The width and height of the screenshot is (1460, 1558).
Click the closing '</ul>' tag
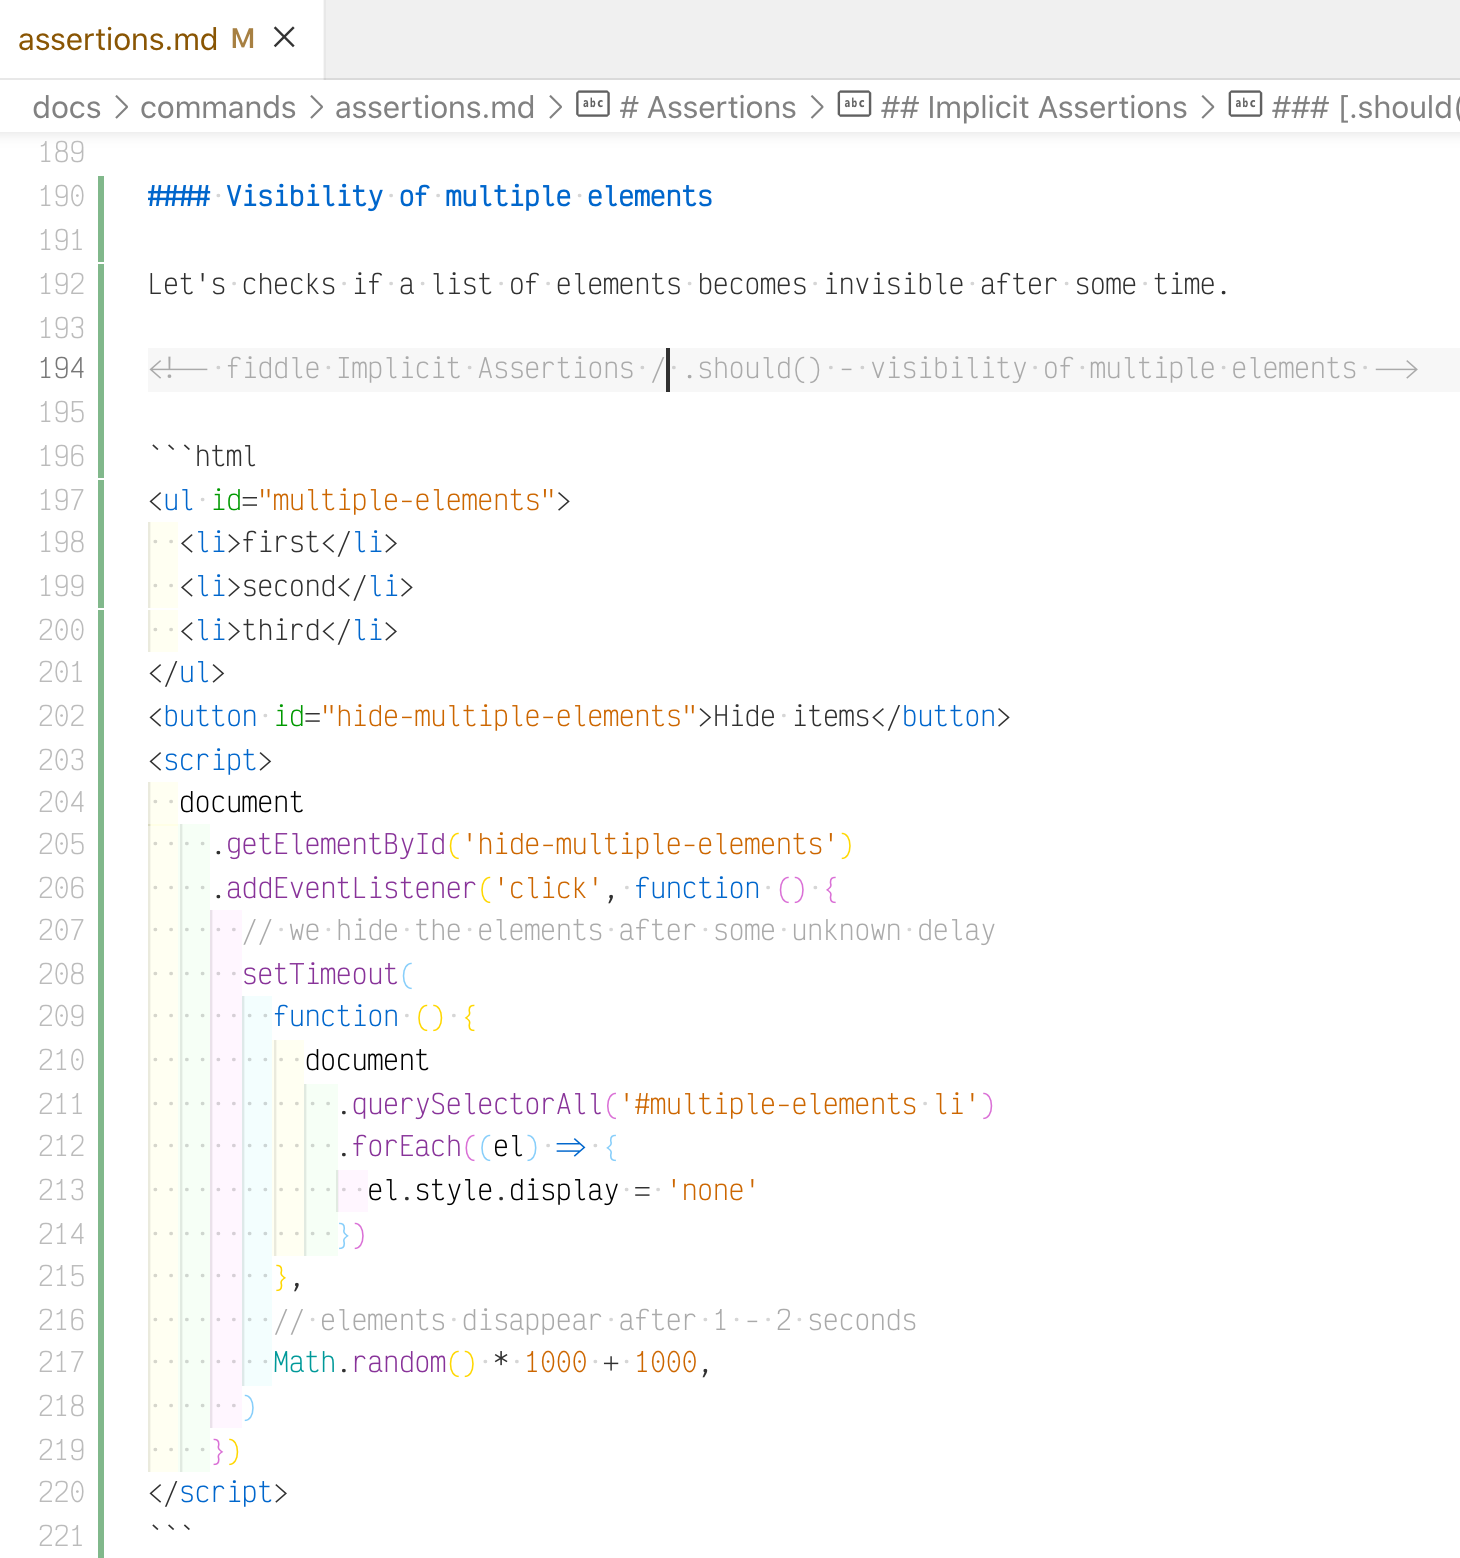point(187,673)
